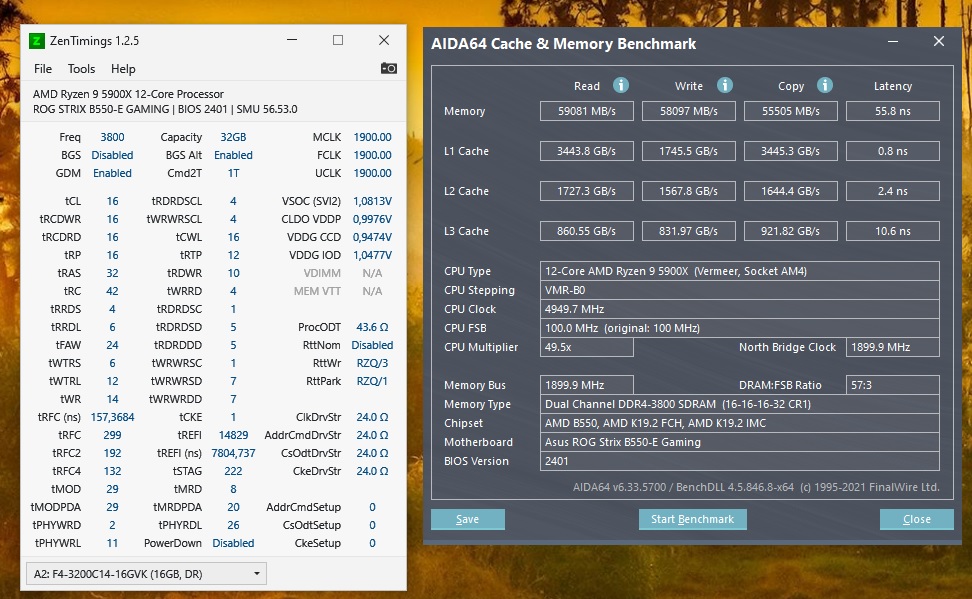Click the CPU Type field with Ryzen 9 5900X
Viewport: 972px width, 599px height.
pos(740,271)
